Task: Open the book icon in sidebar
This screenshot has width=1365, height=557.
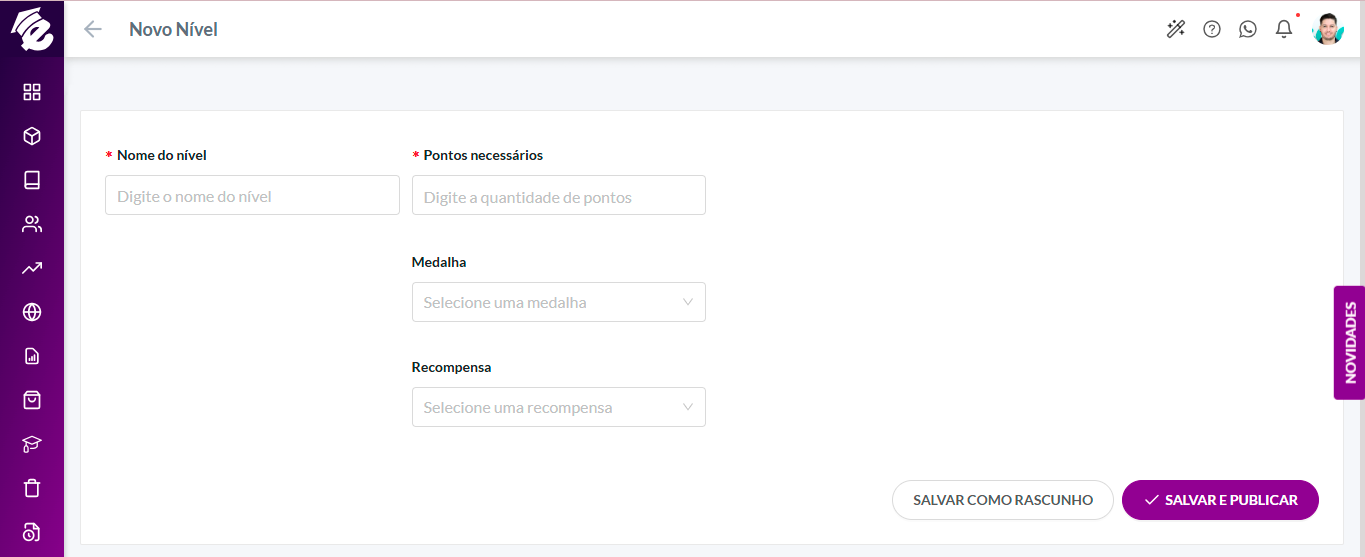Action: pos(32,180)
